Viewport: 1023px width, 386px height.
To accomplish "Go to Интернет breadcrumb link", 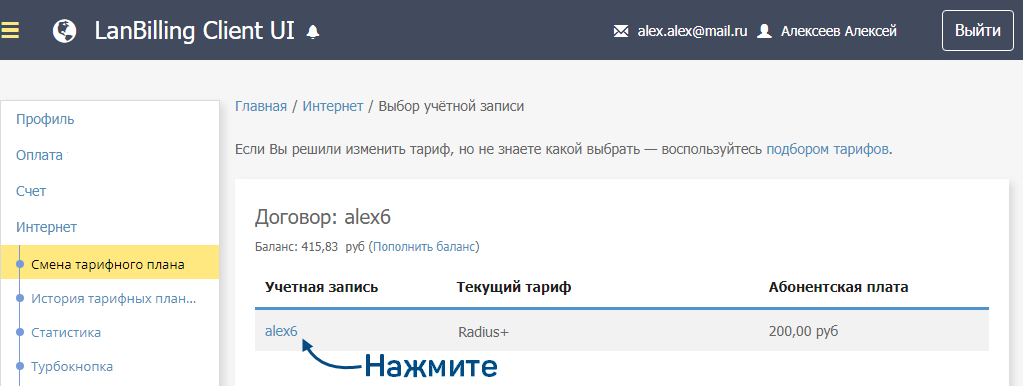I will tap(333, 106).
